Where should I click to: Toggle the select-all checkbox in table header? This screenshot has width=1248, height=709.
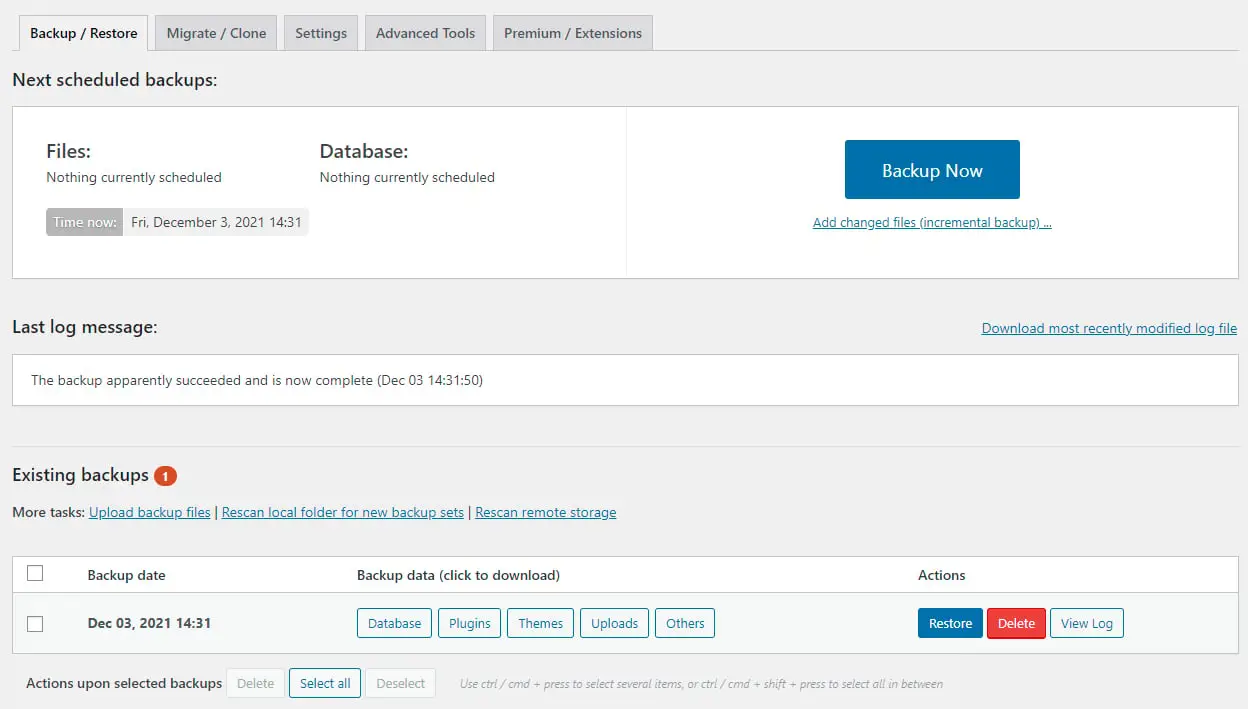[x=35, y=573]
